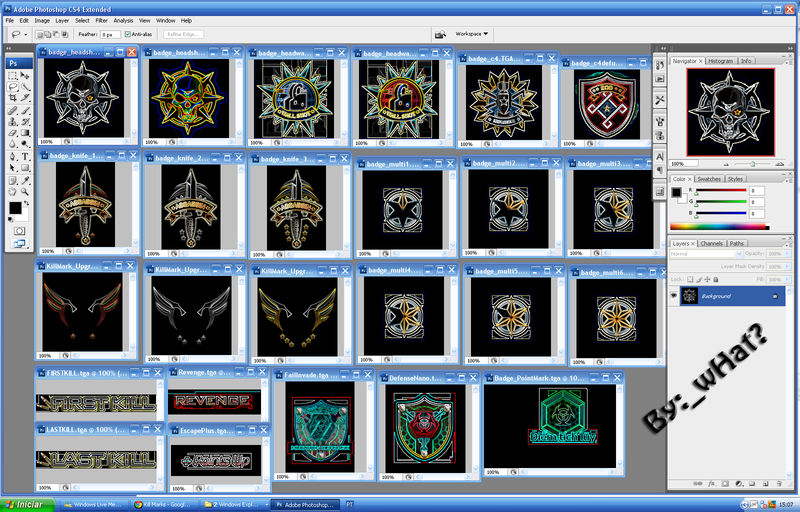Select the Pen tool
Viewport: 800px width, 512px height.
(x=13, y=157)
